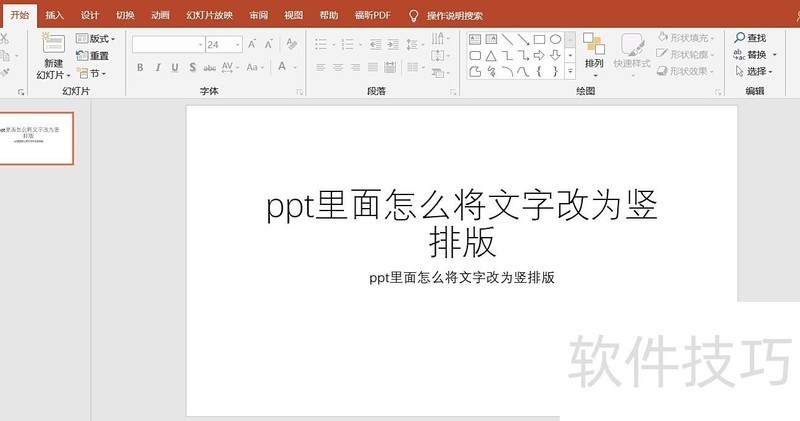Toggle Italic formatting

[157, 67]
